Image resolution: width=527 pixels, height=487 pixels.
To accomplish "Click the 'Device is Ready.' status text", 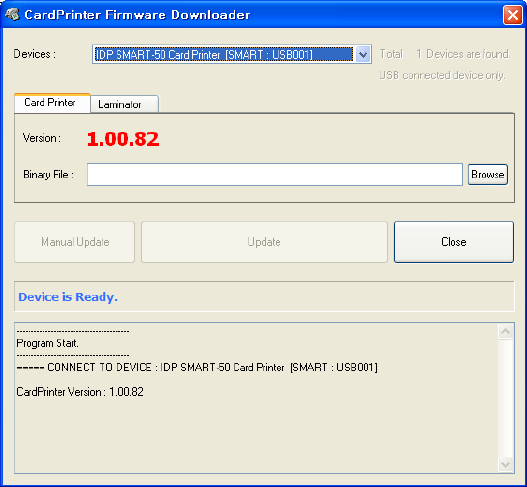I will click(68, 297).
